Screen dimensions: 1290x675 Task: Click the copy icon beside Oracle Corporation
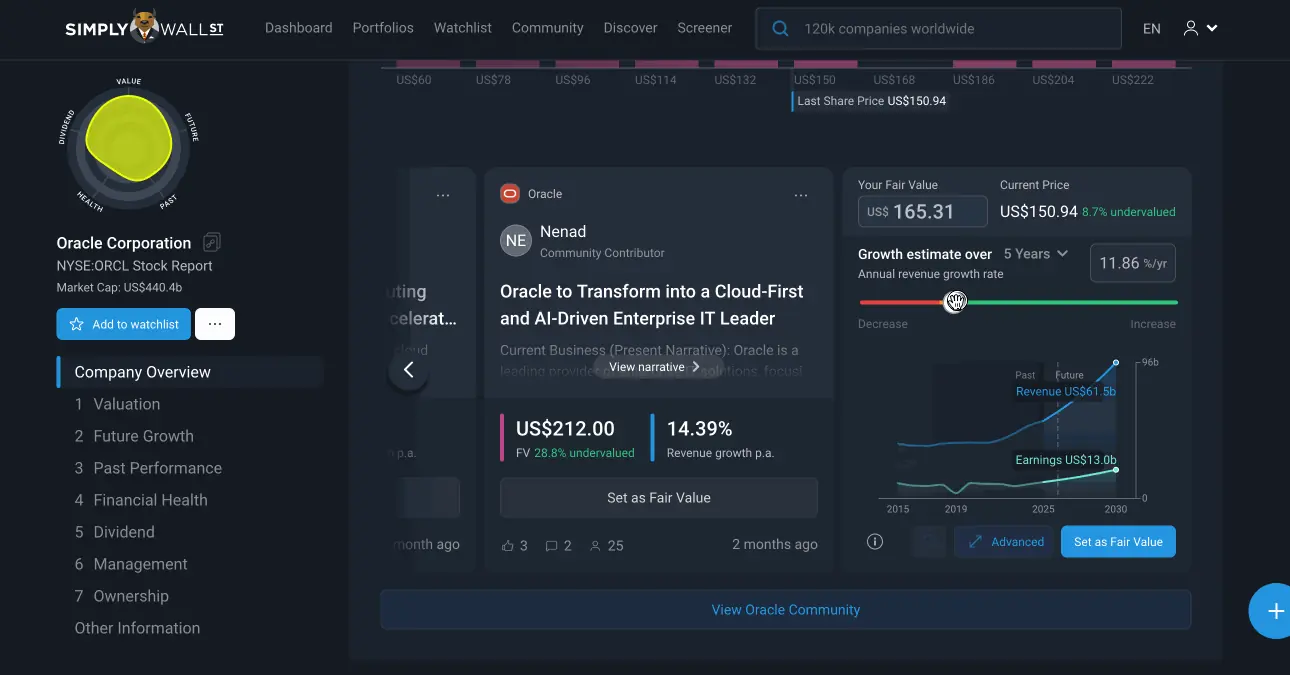click(x=212, y=242)
